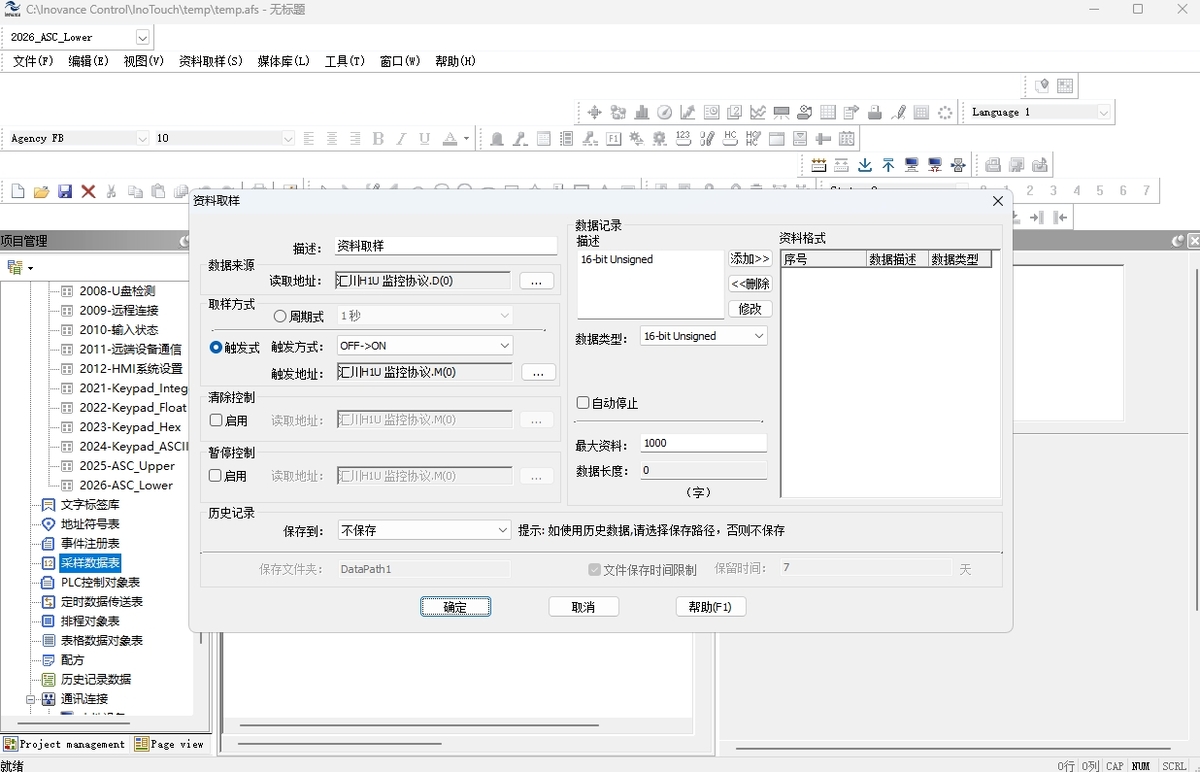Select 2025-ASC_Upper in project tree

127,466
